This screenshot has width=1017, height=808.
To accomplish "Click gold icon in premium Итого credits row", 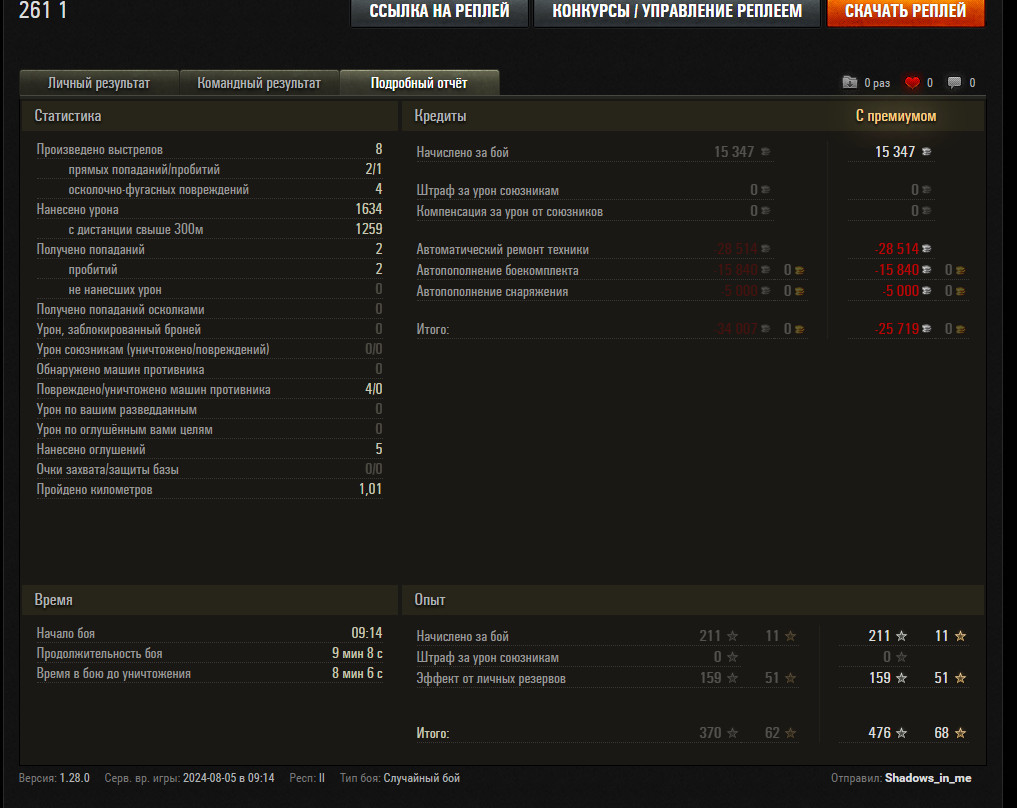I will [x=960, y=329].
